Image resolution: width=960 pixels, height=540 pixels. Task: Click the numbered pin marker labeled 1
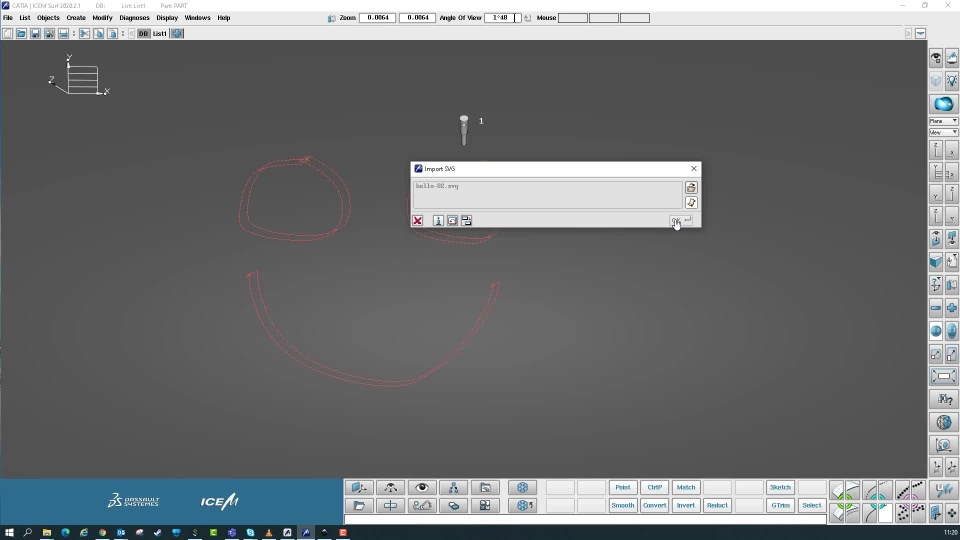click(x=464, y=130)
